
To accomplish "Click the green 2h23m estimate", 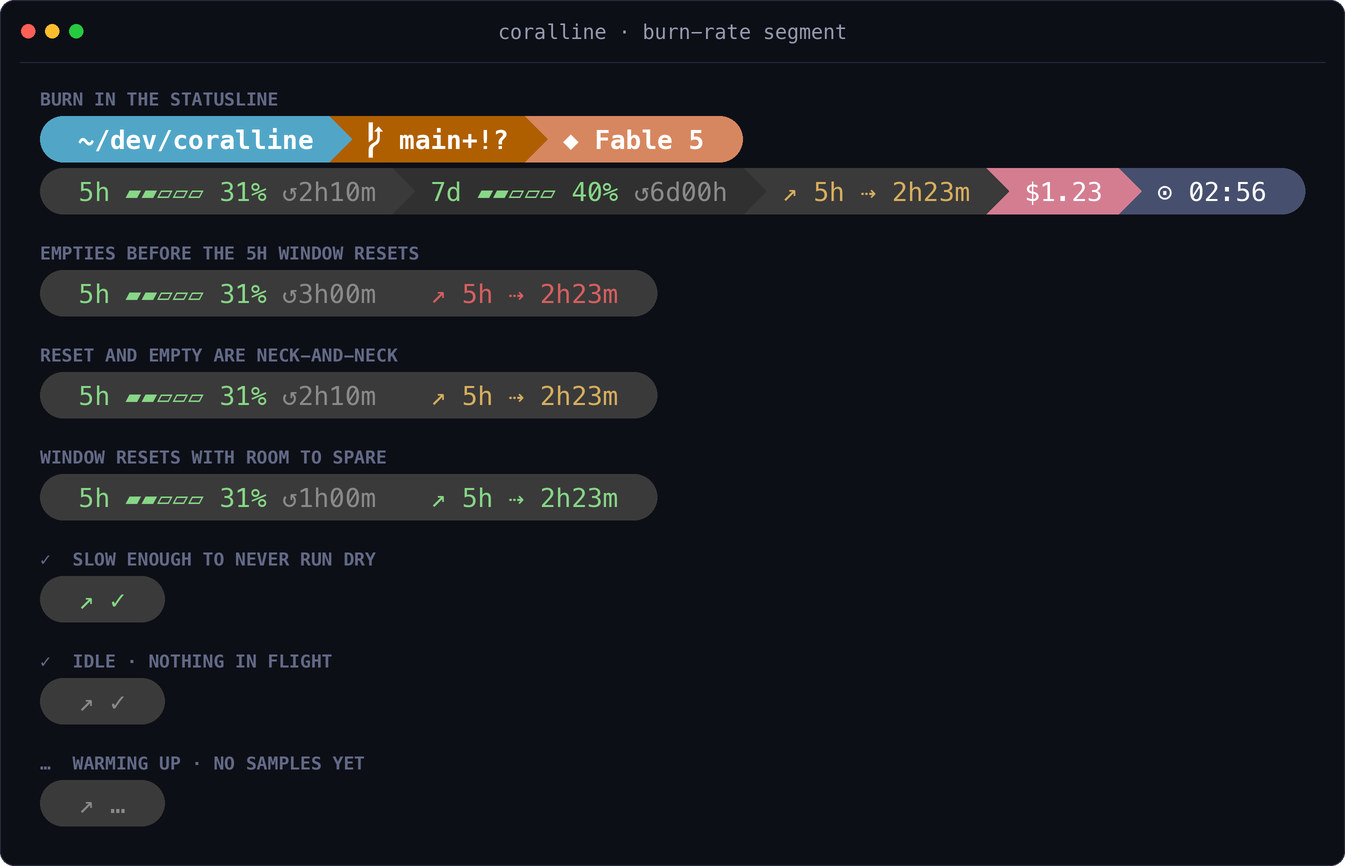I will click(x=579, y=498).
